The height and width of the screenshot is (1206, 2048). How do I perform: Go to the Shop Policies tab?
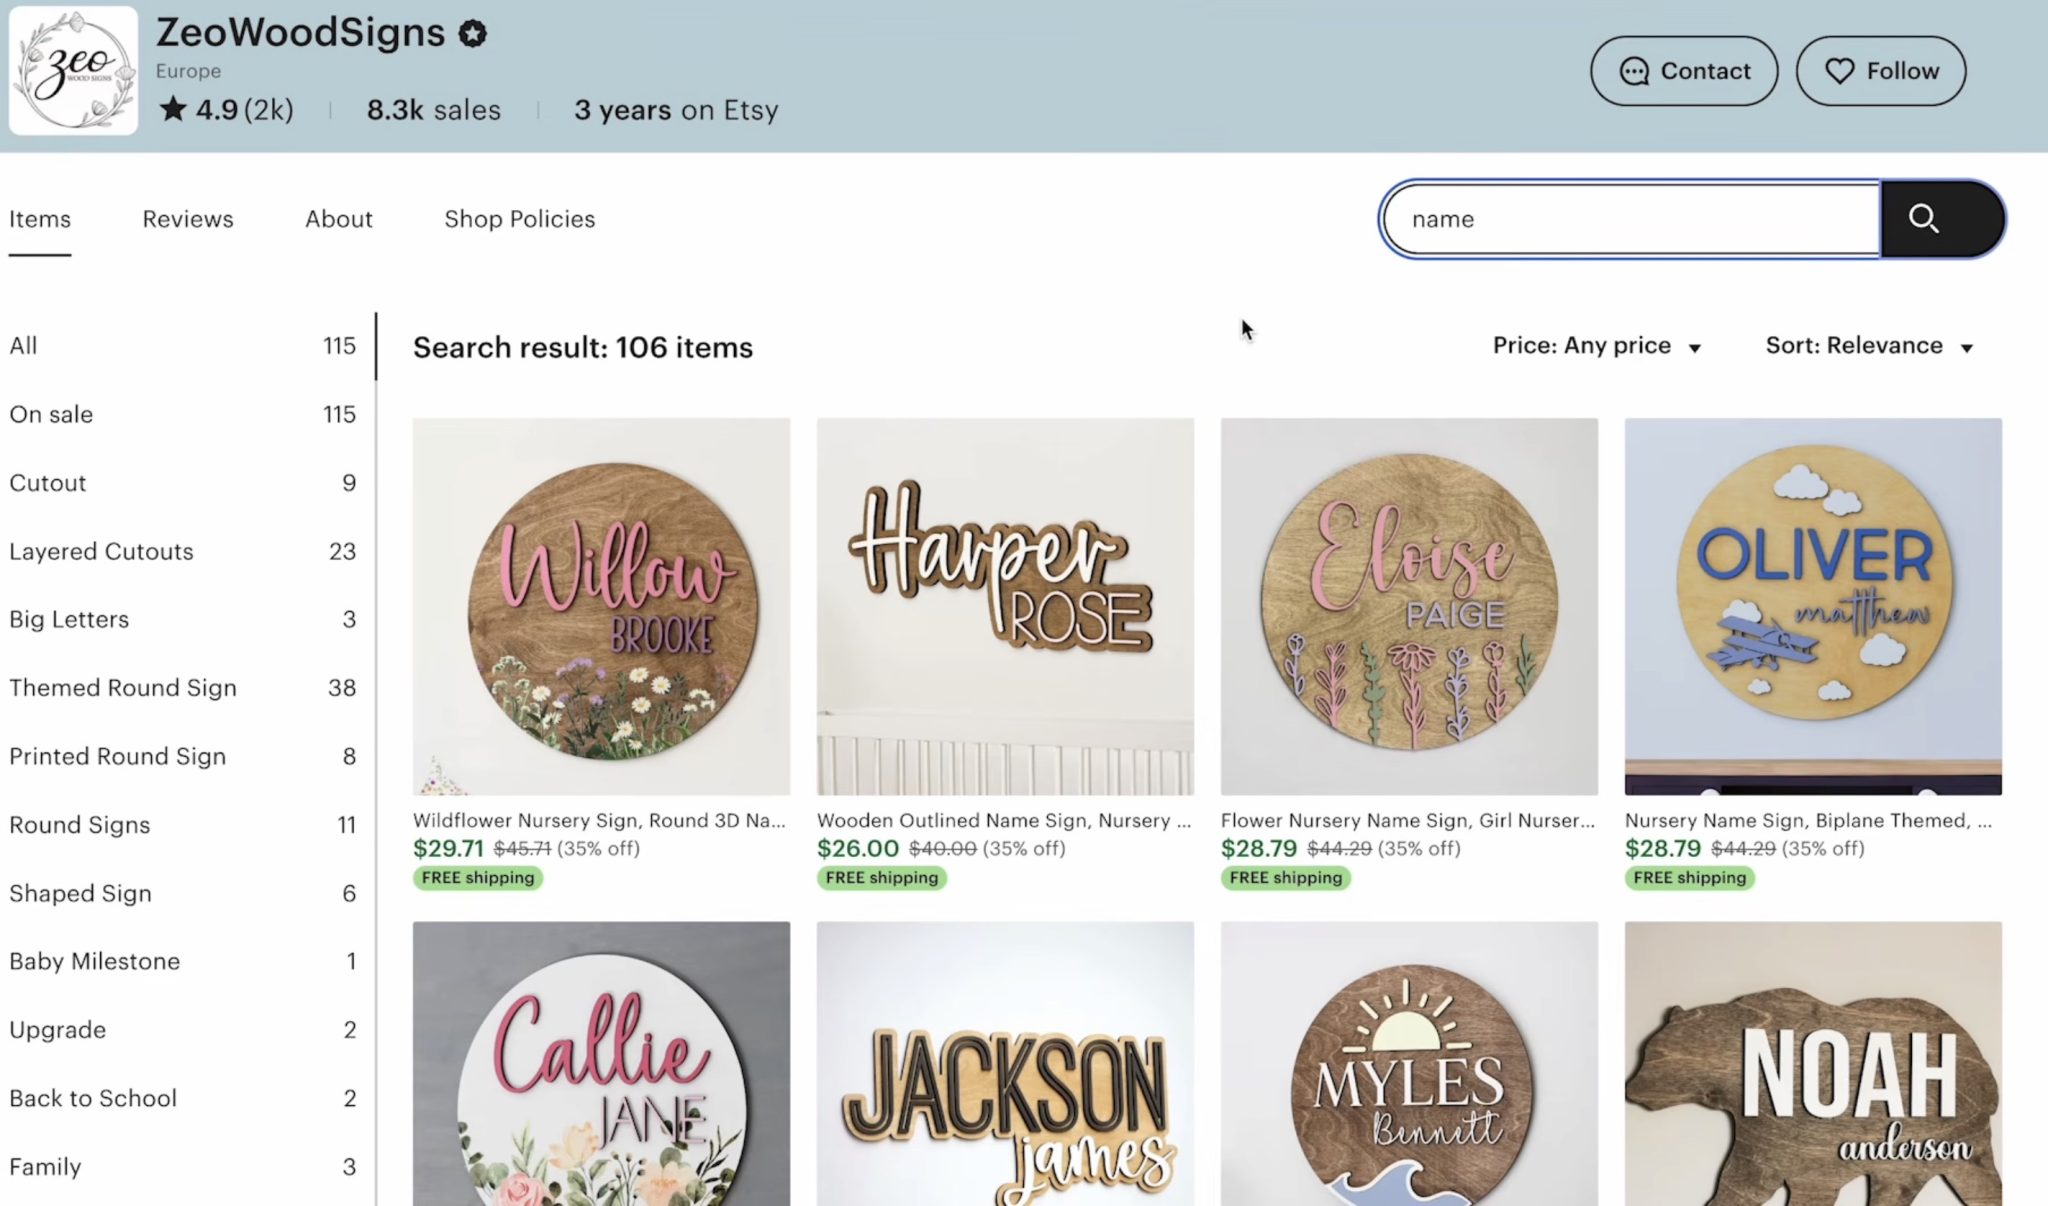tap(519, 219)
